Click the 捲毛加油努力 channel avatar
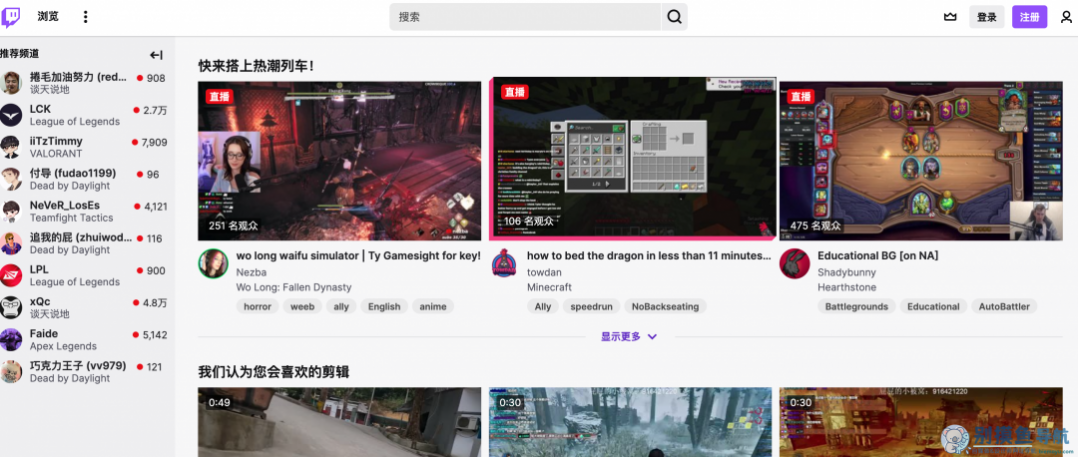 11,83
